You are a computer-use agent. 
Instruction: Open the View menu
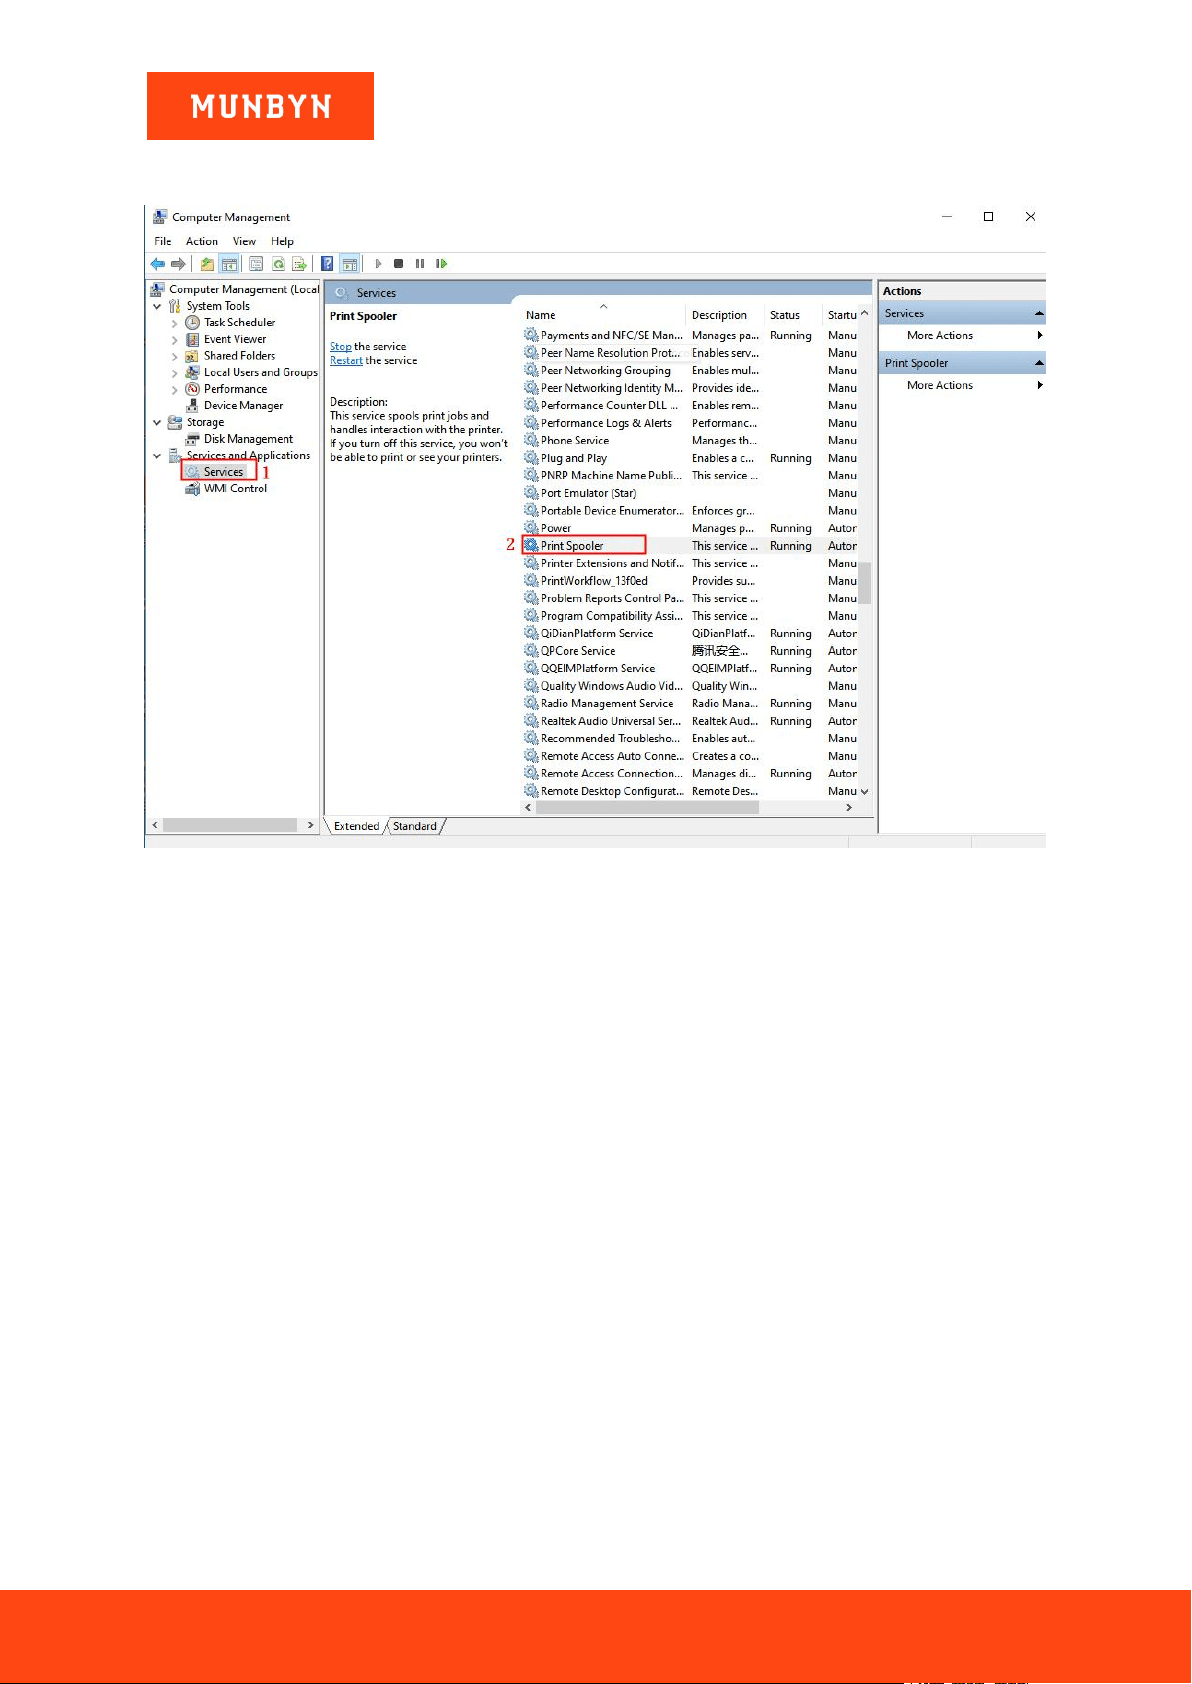(x=244, y=242)
